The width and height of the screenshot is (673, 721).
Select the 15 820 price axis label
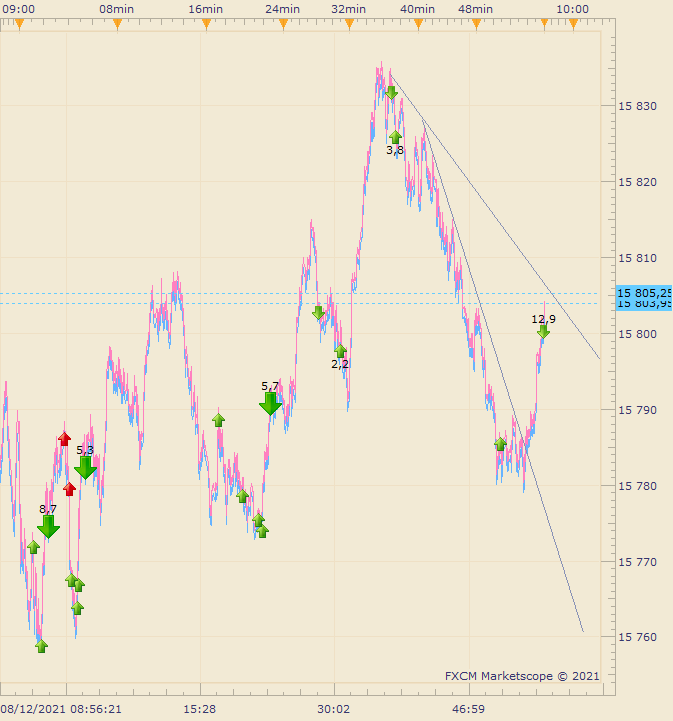point(637,182)
